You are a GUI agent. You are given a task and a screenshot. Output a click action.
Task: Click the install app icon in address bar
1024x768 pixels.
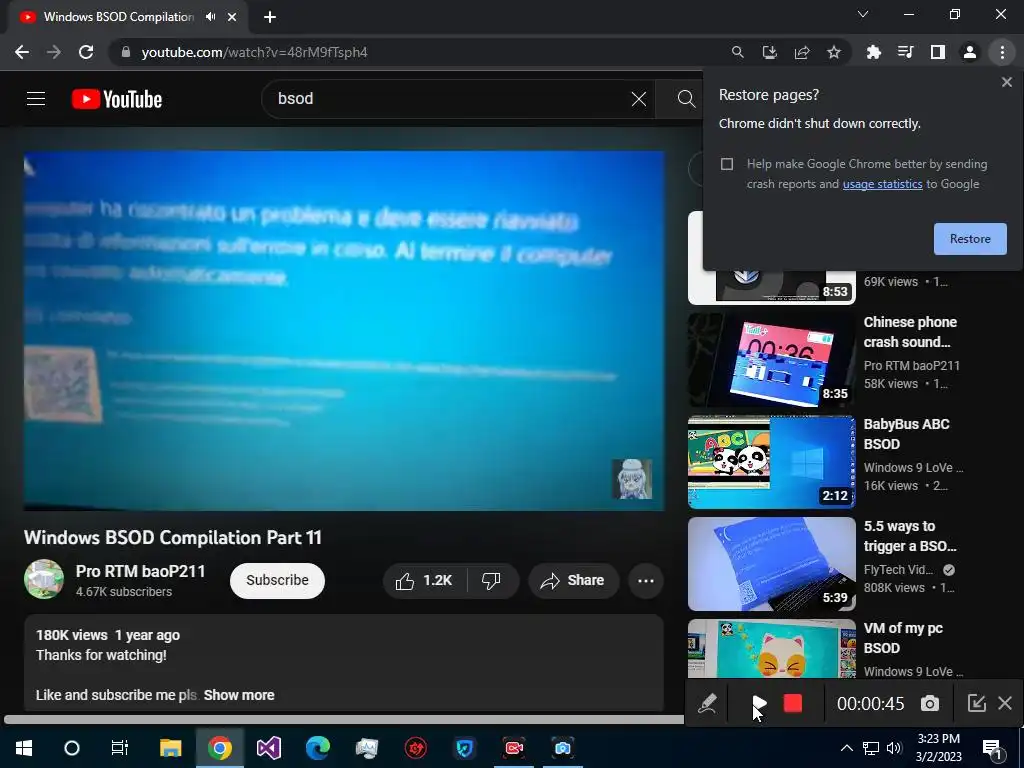[x=769, y=52]
